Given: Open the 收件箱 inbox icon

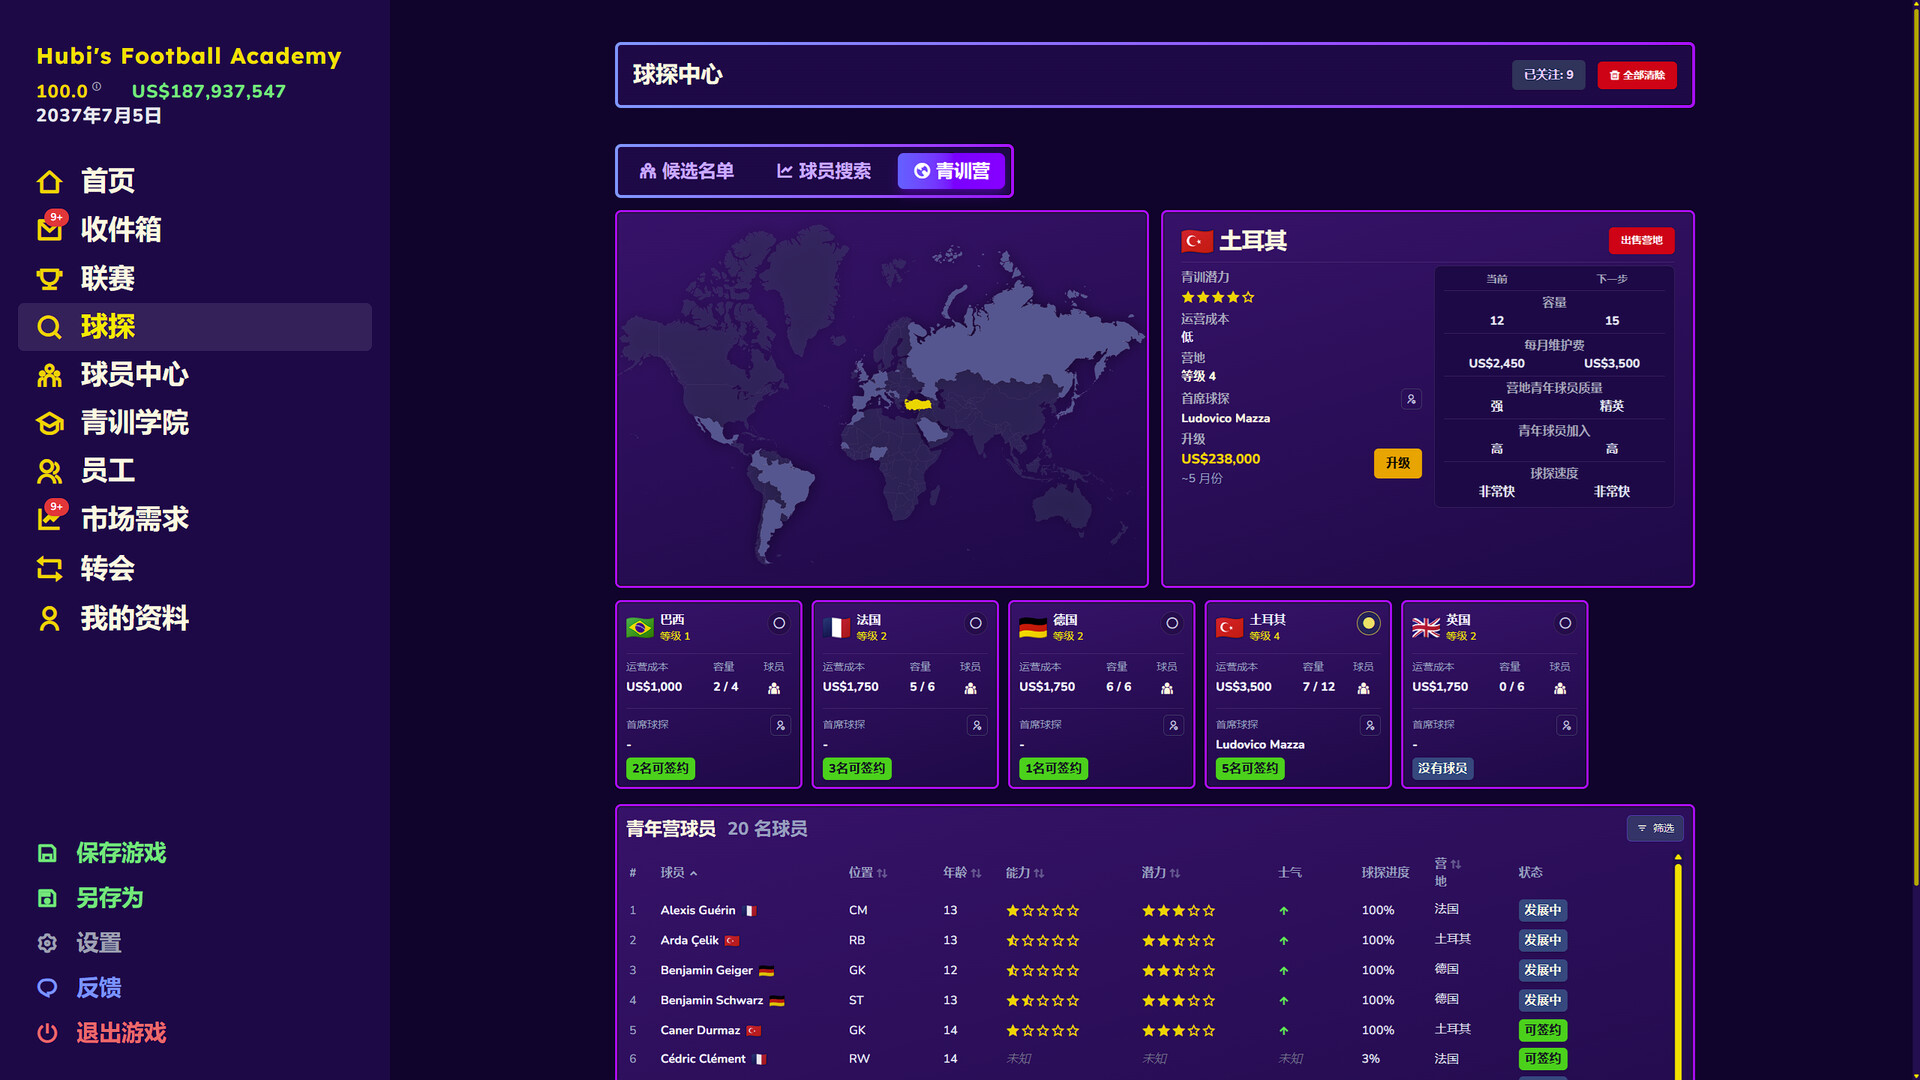Looking at the screenshot, I should 50,229.
